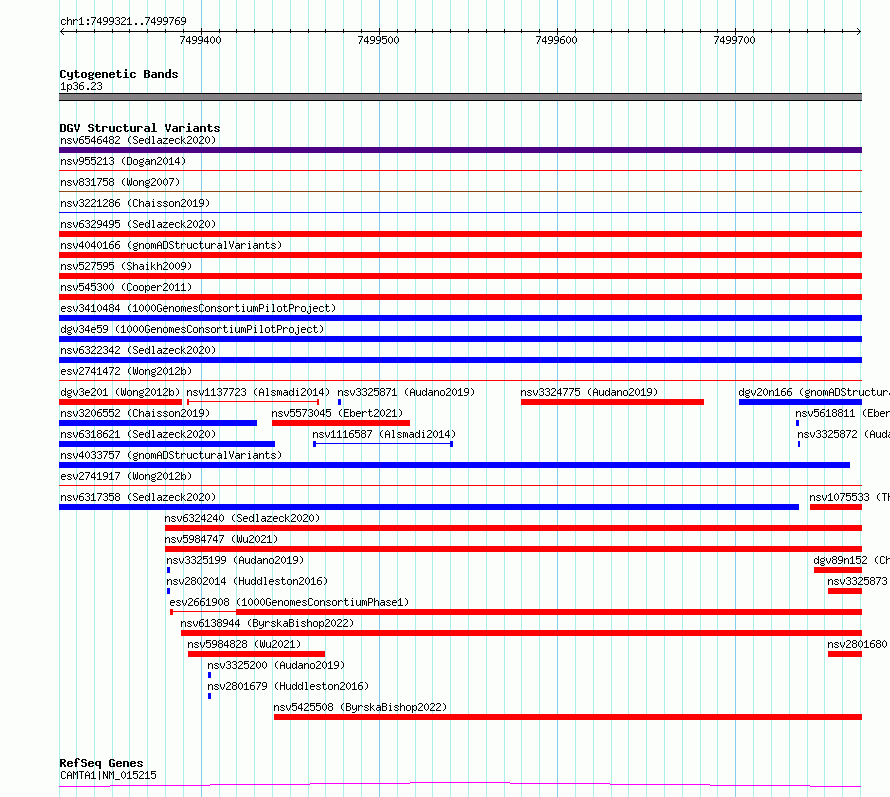890x797 pixels.
Task: Click nsv5984747 (Wu2021) label
Action: coord(221,539)
